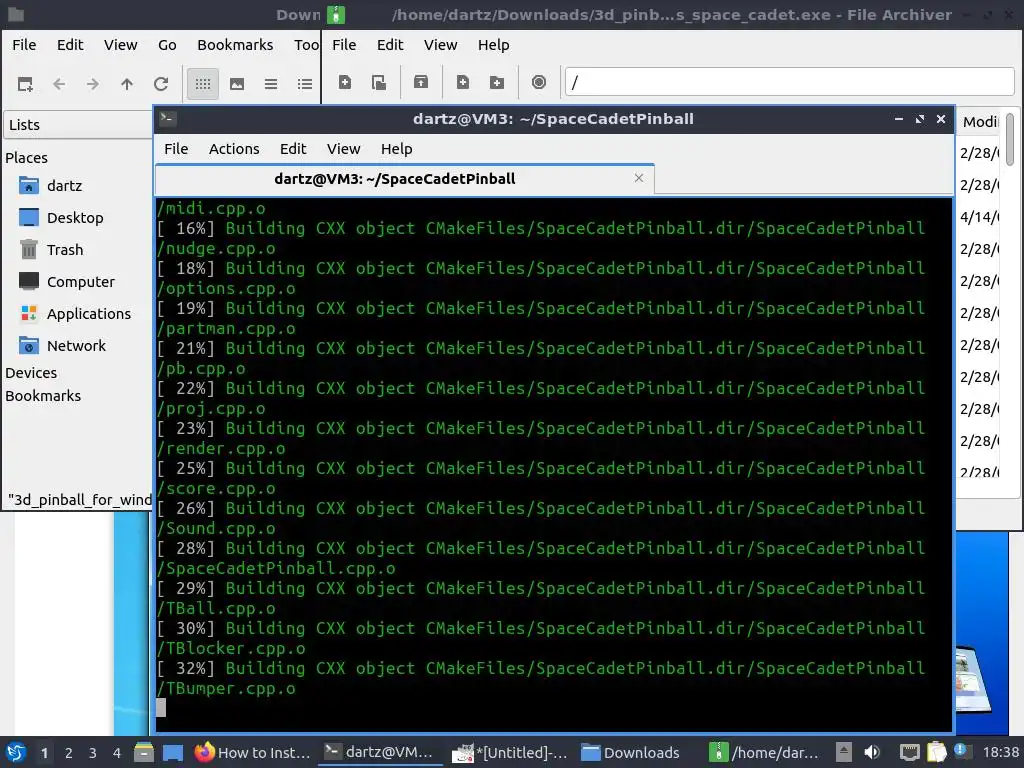
Task: Switch file manager to thumbnail view
Action: coord(236,84)
